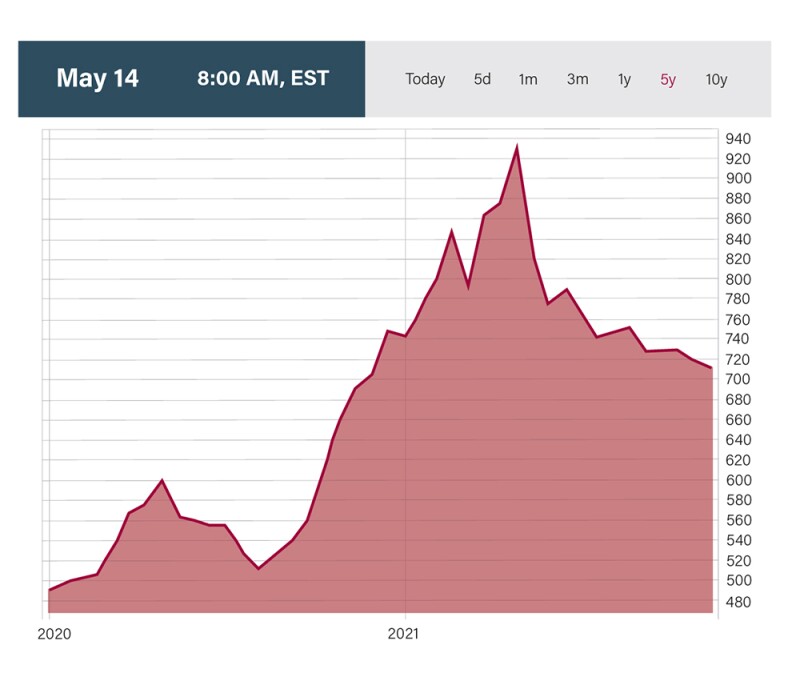The image size is (800, 677).
Task: Click the highlighted 5y range
Action: pos(668,80)
